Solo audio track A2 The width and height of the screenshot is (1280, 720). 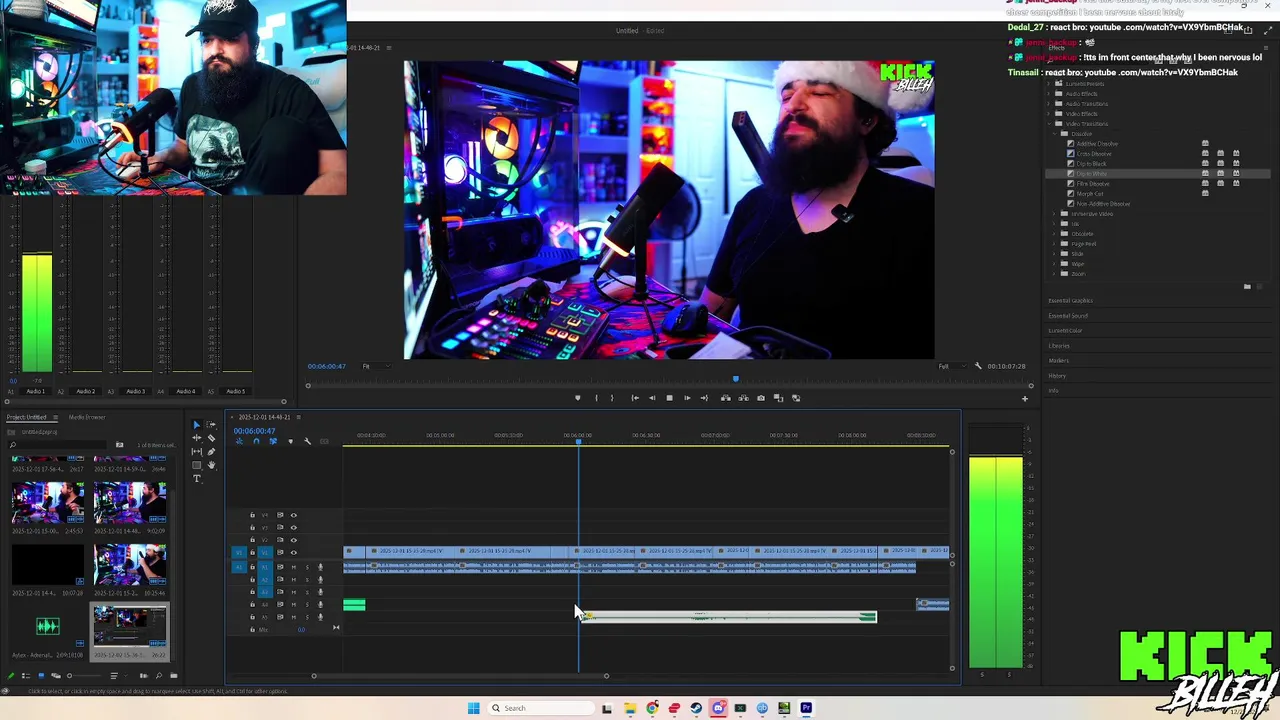point(307,579)
